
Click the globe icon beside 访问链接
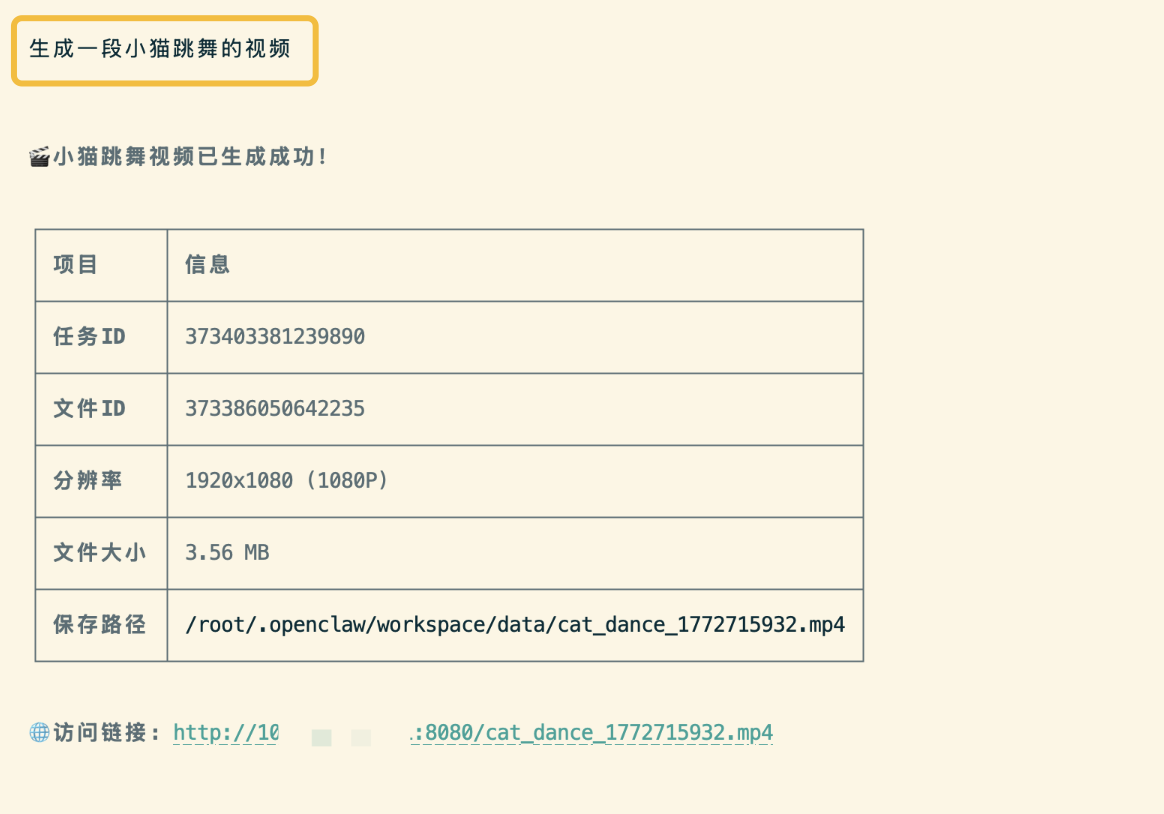pos(40,733)
